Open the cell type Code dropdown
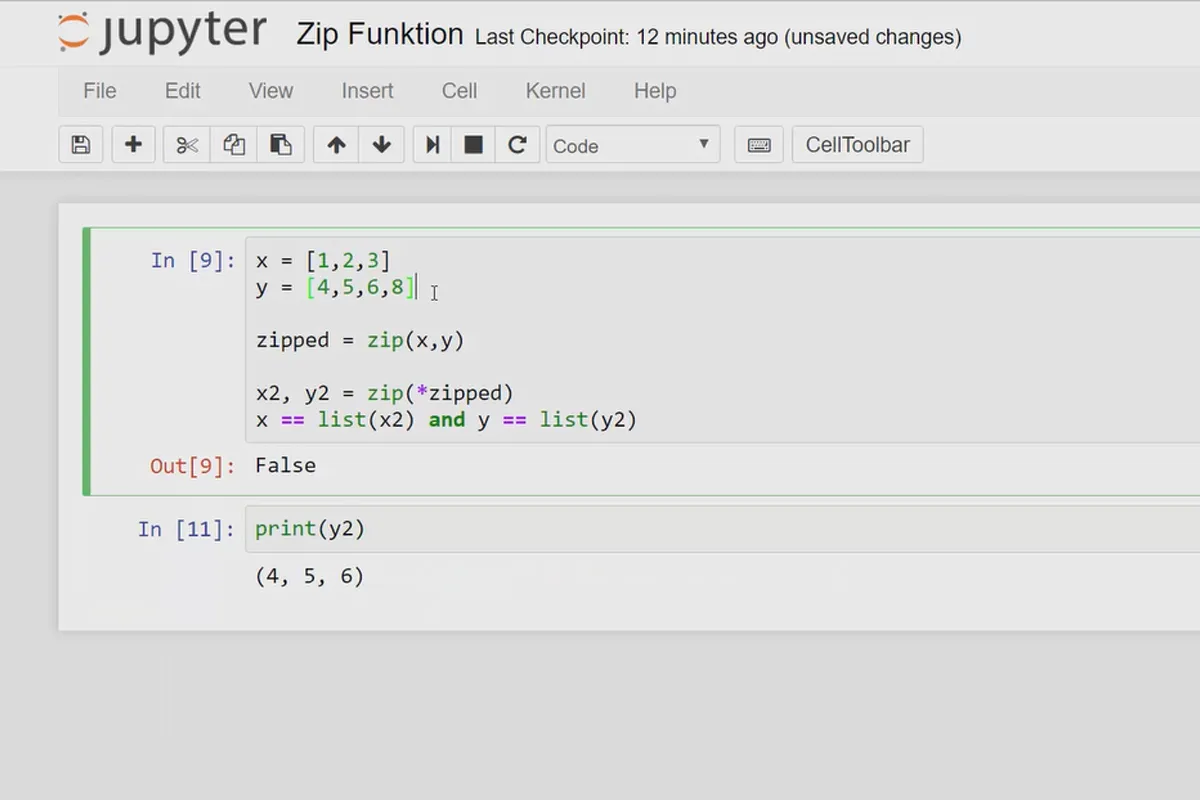This screenshot has height=800, width=1200. click(632, 145)
